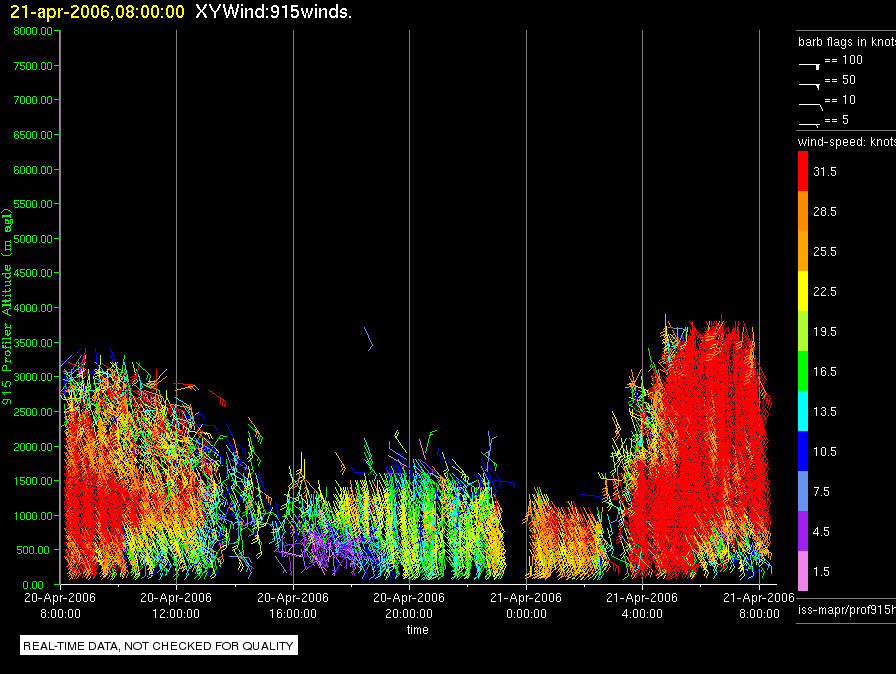Click the 8000.00 altitude axis label

coord(33,31)
